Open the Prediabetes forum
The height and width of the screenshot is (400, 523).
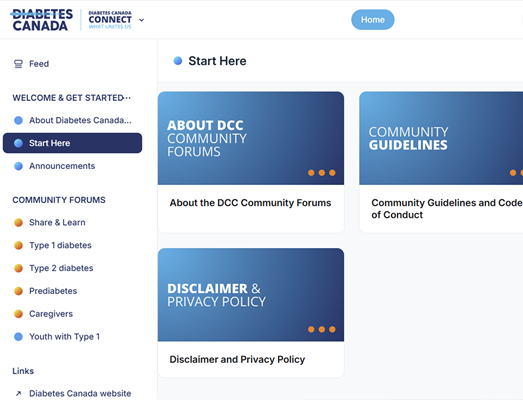point(53,291)
